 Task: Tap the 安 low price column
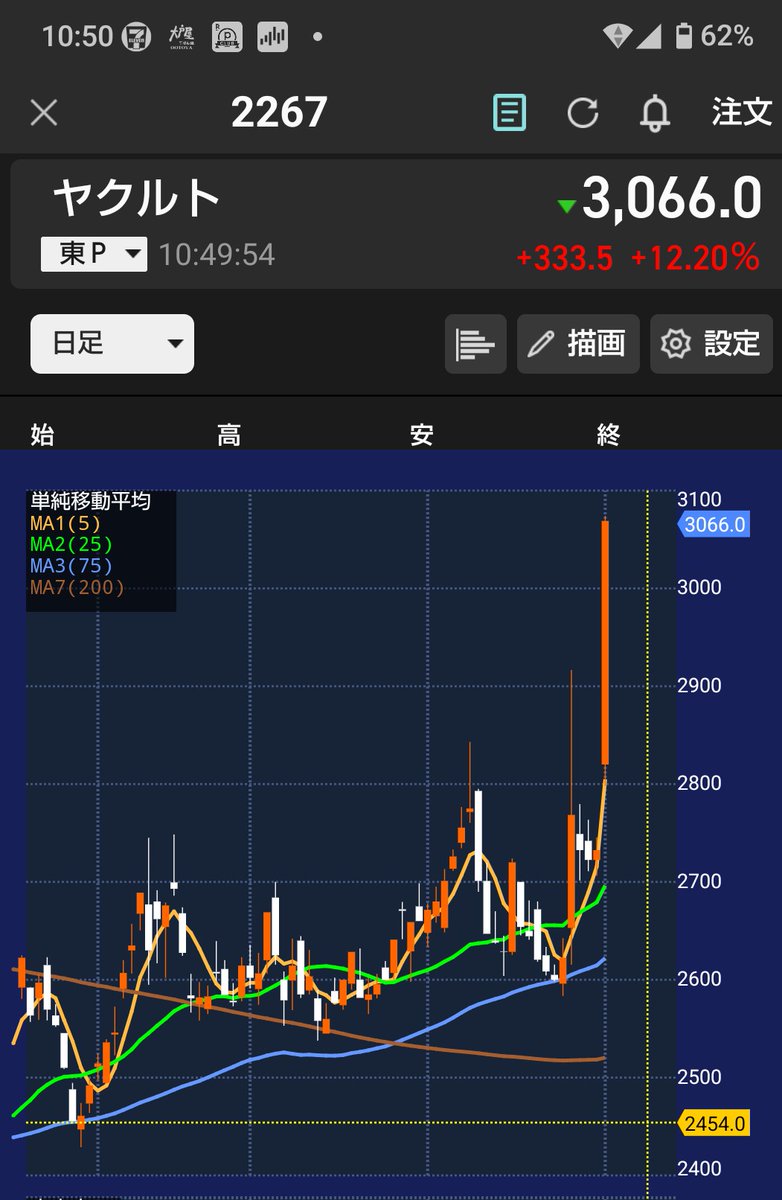point(421,434)
